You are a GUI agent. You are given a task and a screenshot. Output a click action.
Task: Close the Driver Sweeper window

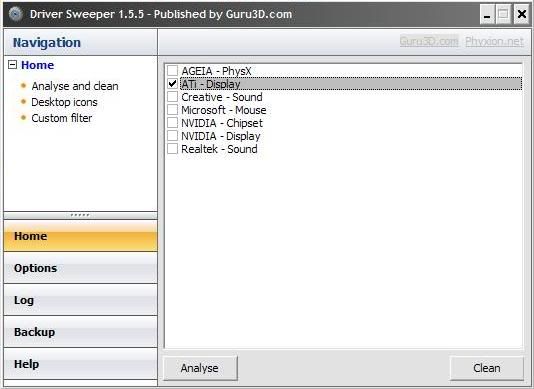521,14
